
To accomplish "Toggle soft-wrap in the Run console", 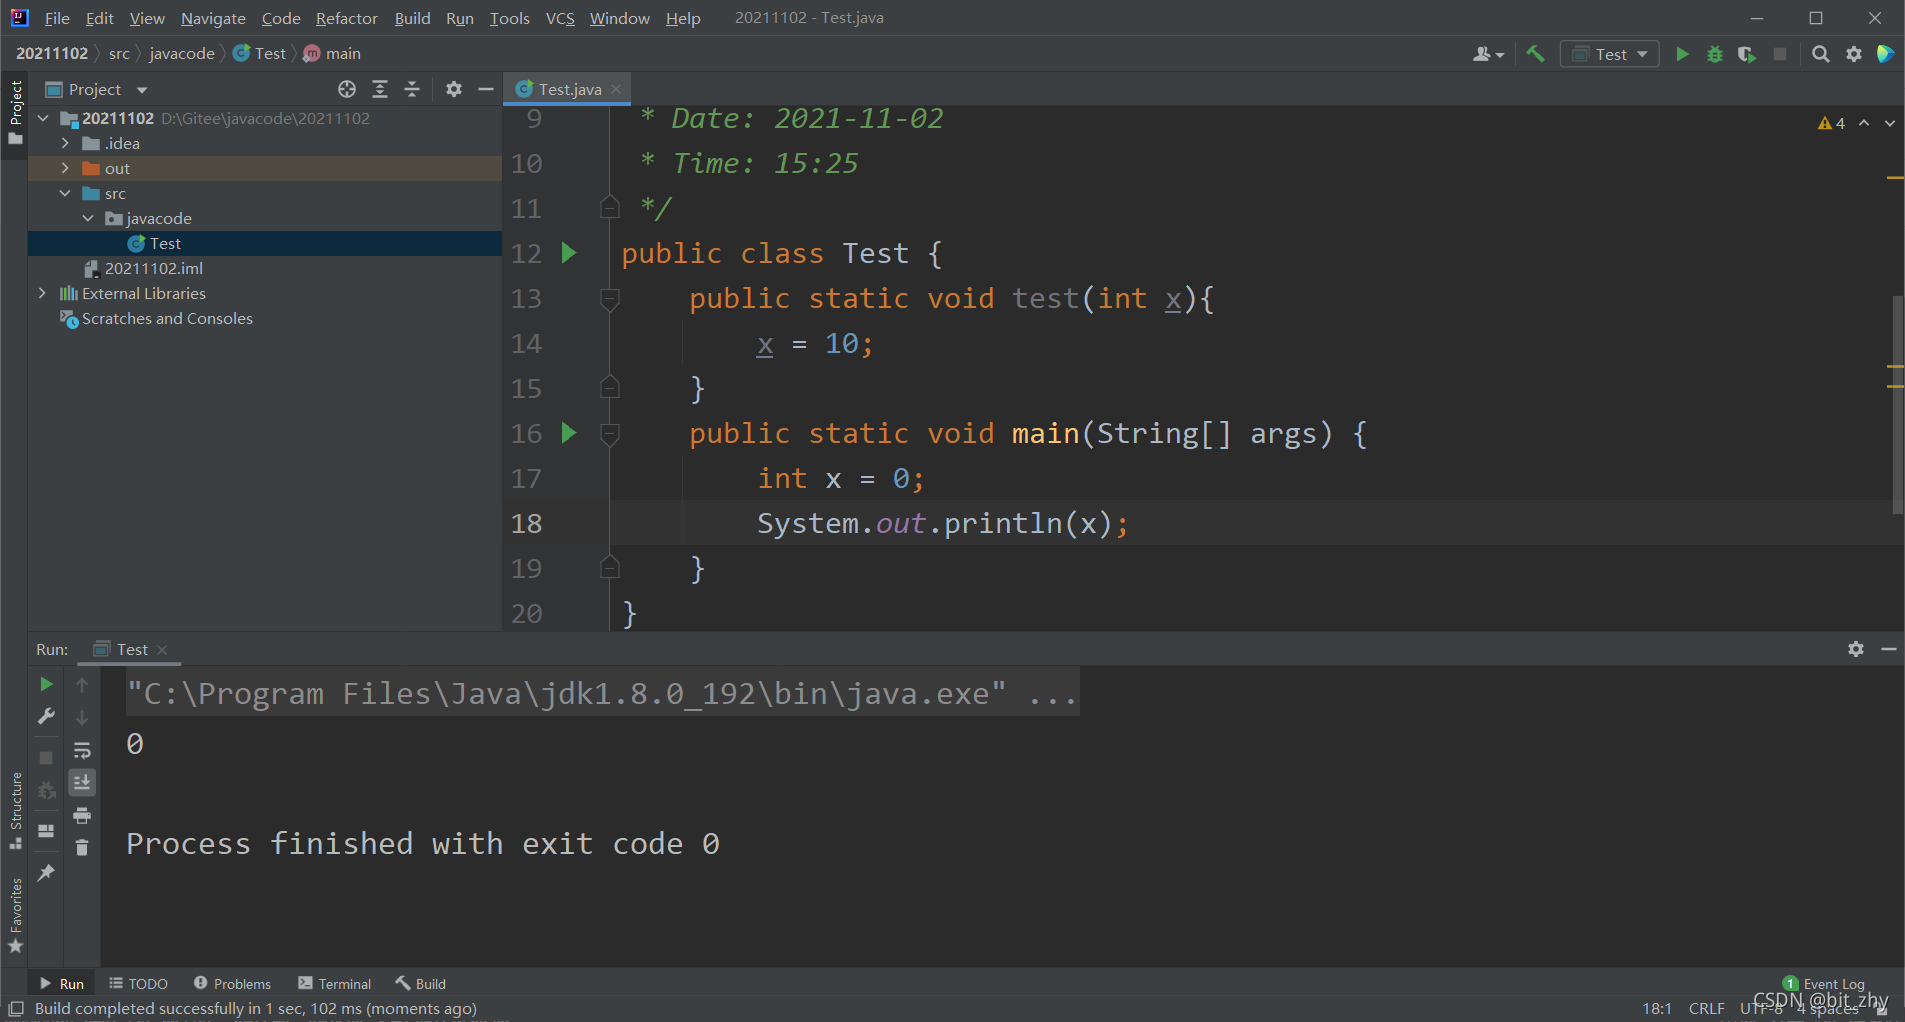I will click(82, 750).
